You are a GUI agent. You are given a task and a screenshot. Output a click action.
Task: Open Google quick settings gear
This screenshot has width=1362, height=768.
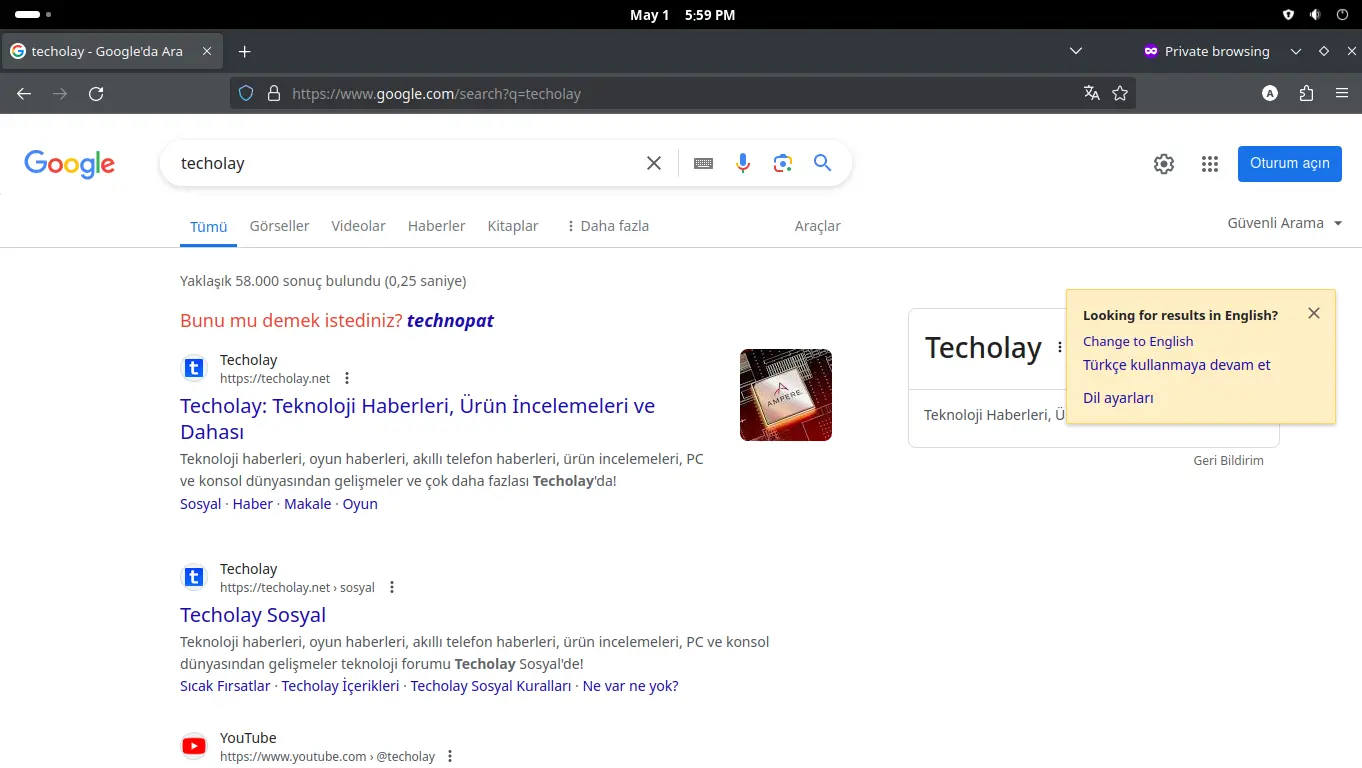pyautogui.click(x=1164, y=164)
